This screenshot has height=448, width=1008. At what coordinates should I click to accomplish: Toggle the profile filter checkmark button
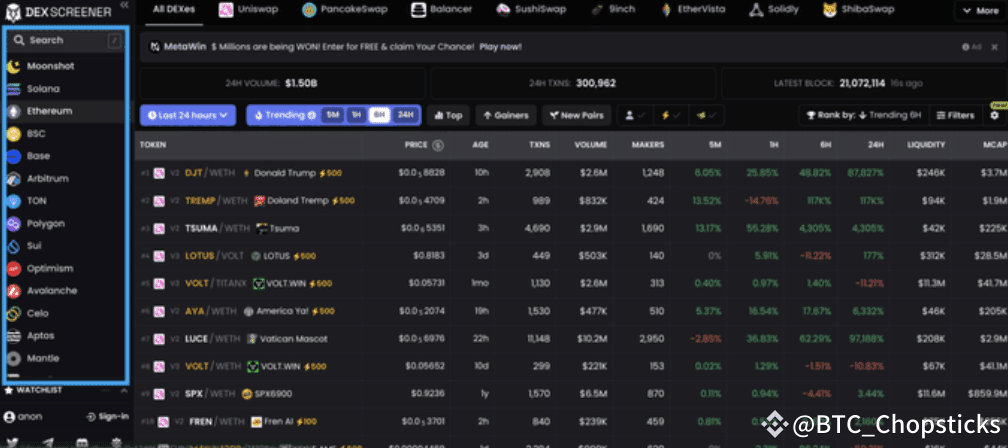[x=635, y=115]
